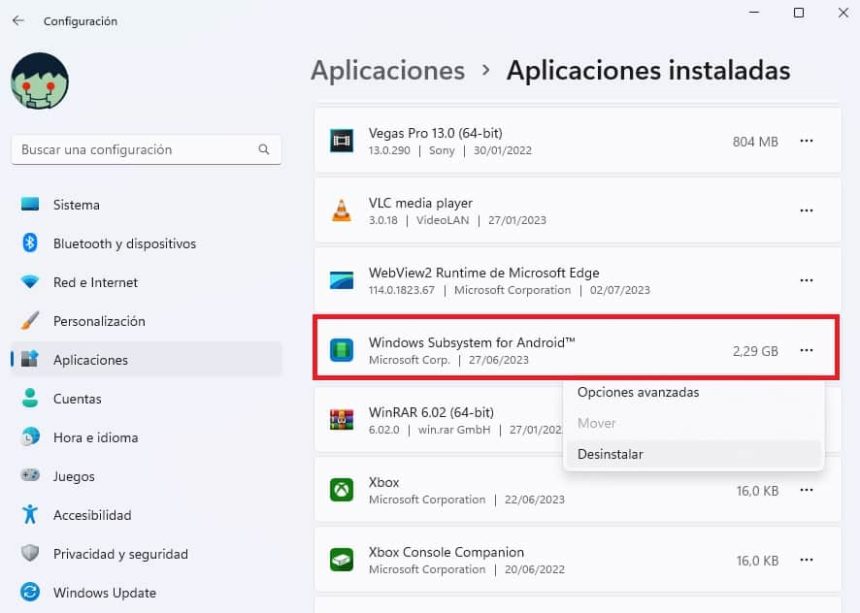Select Desinstalar in the context menu

pyautogui.click(x=693, y=454)
